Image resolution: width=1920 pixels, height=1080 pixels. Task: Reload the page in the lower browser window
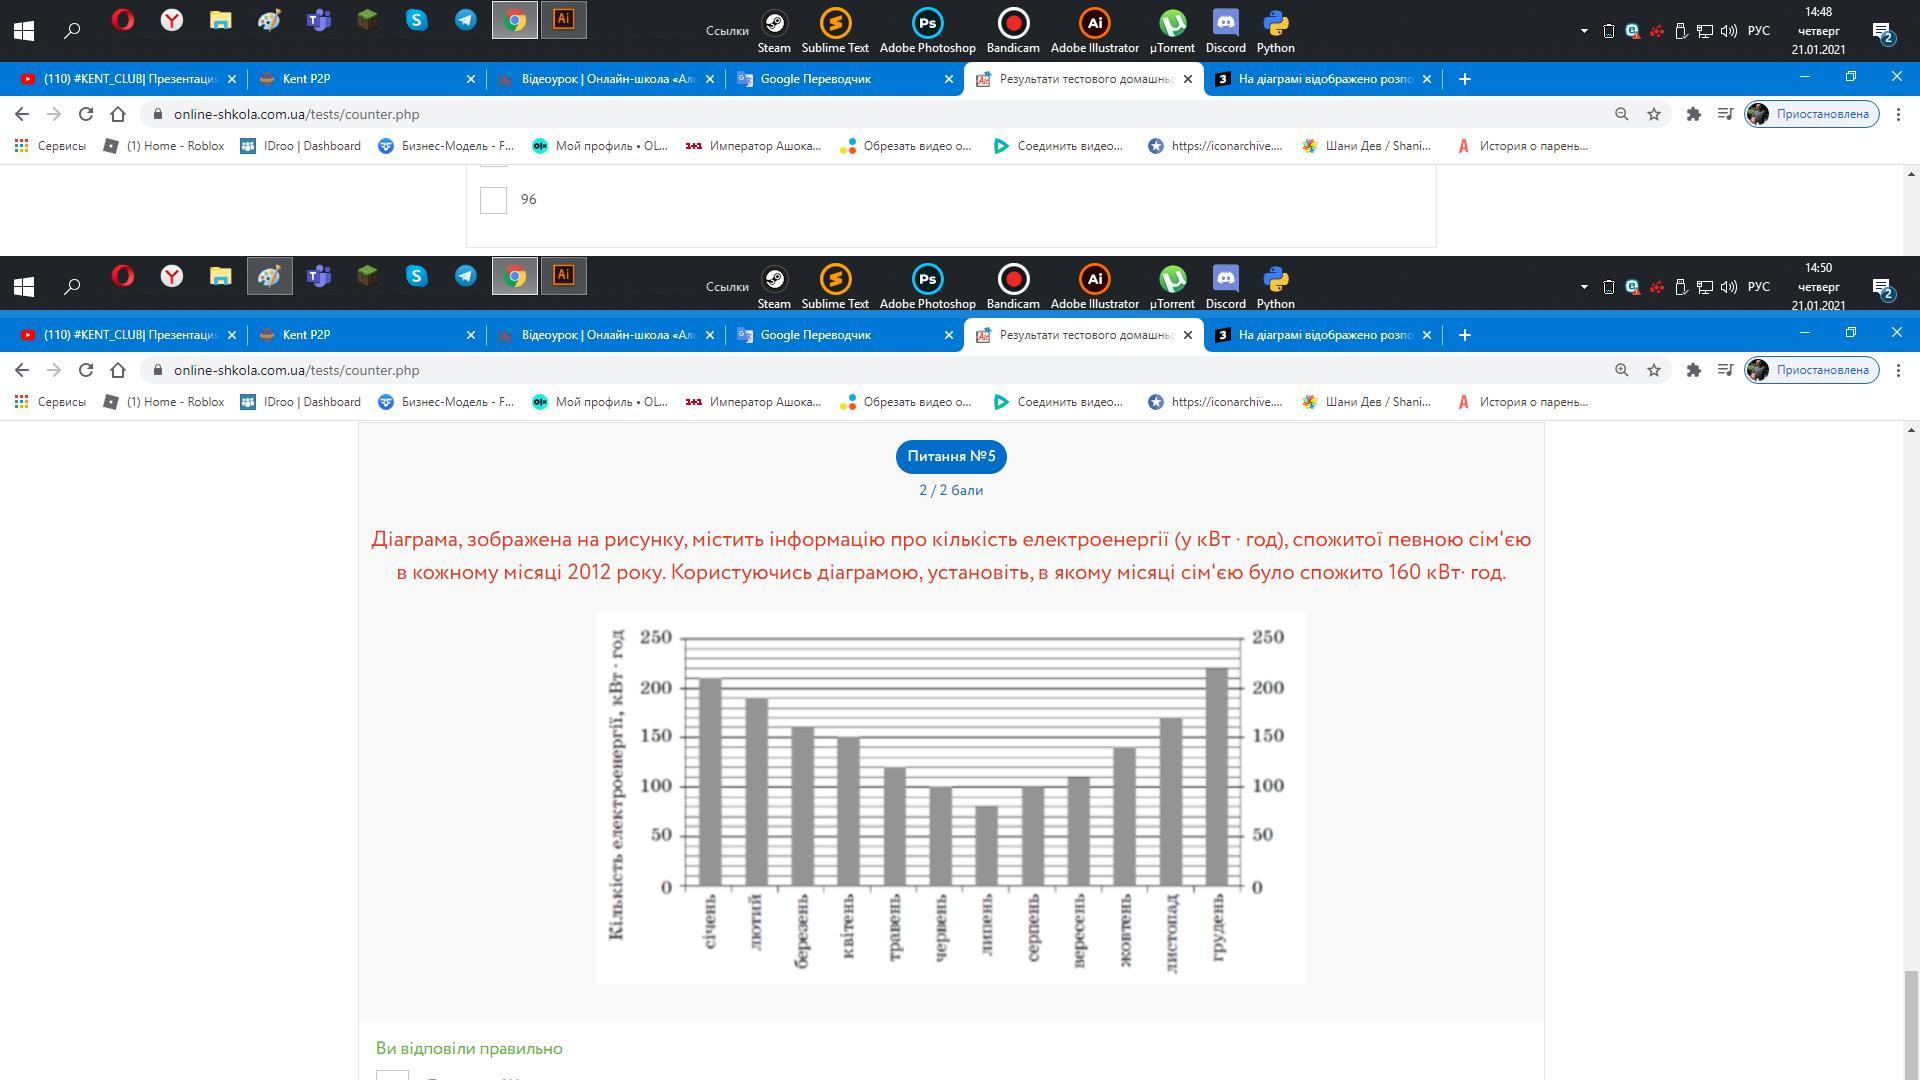point(86,370)
